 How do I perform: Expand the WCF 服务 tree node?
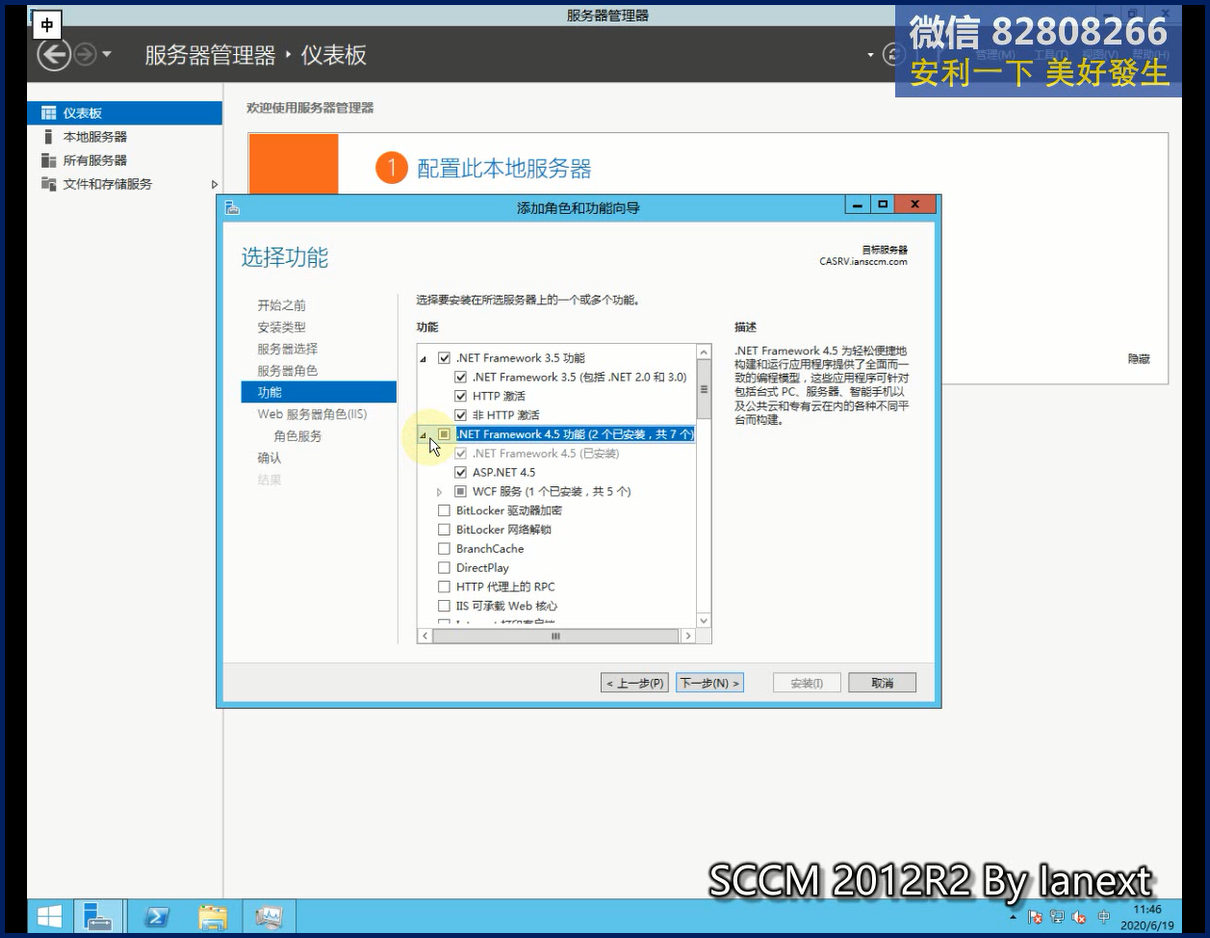pos(440,491)
